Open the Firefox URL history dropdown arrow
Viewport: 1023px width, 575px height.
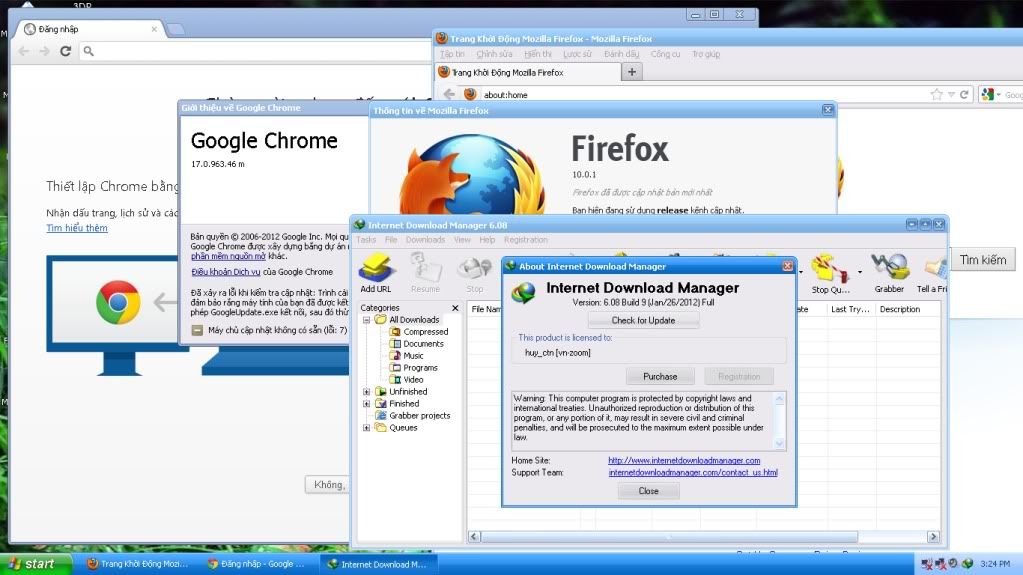pyautogui.click(x=951, y=95)
